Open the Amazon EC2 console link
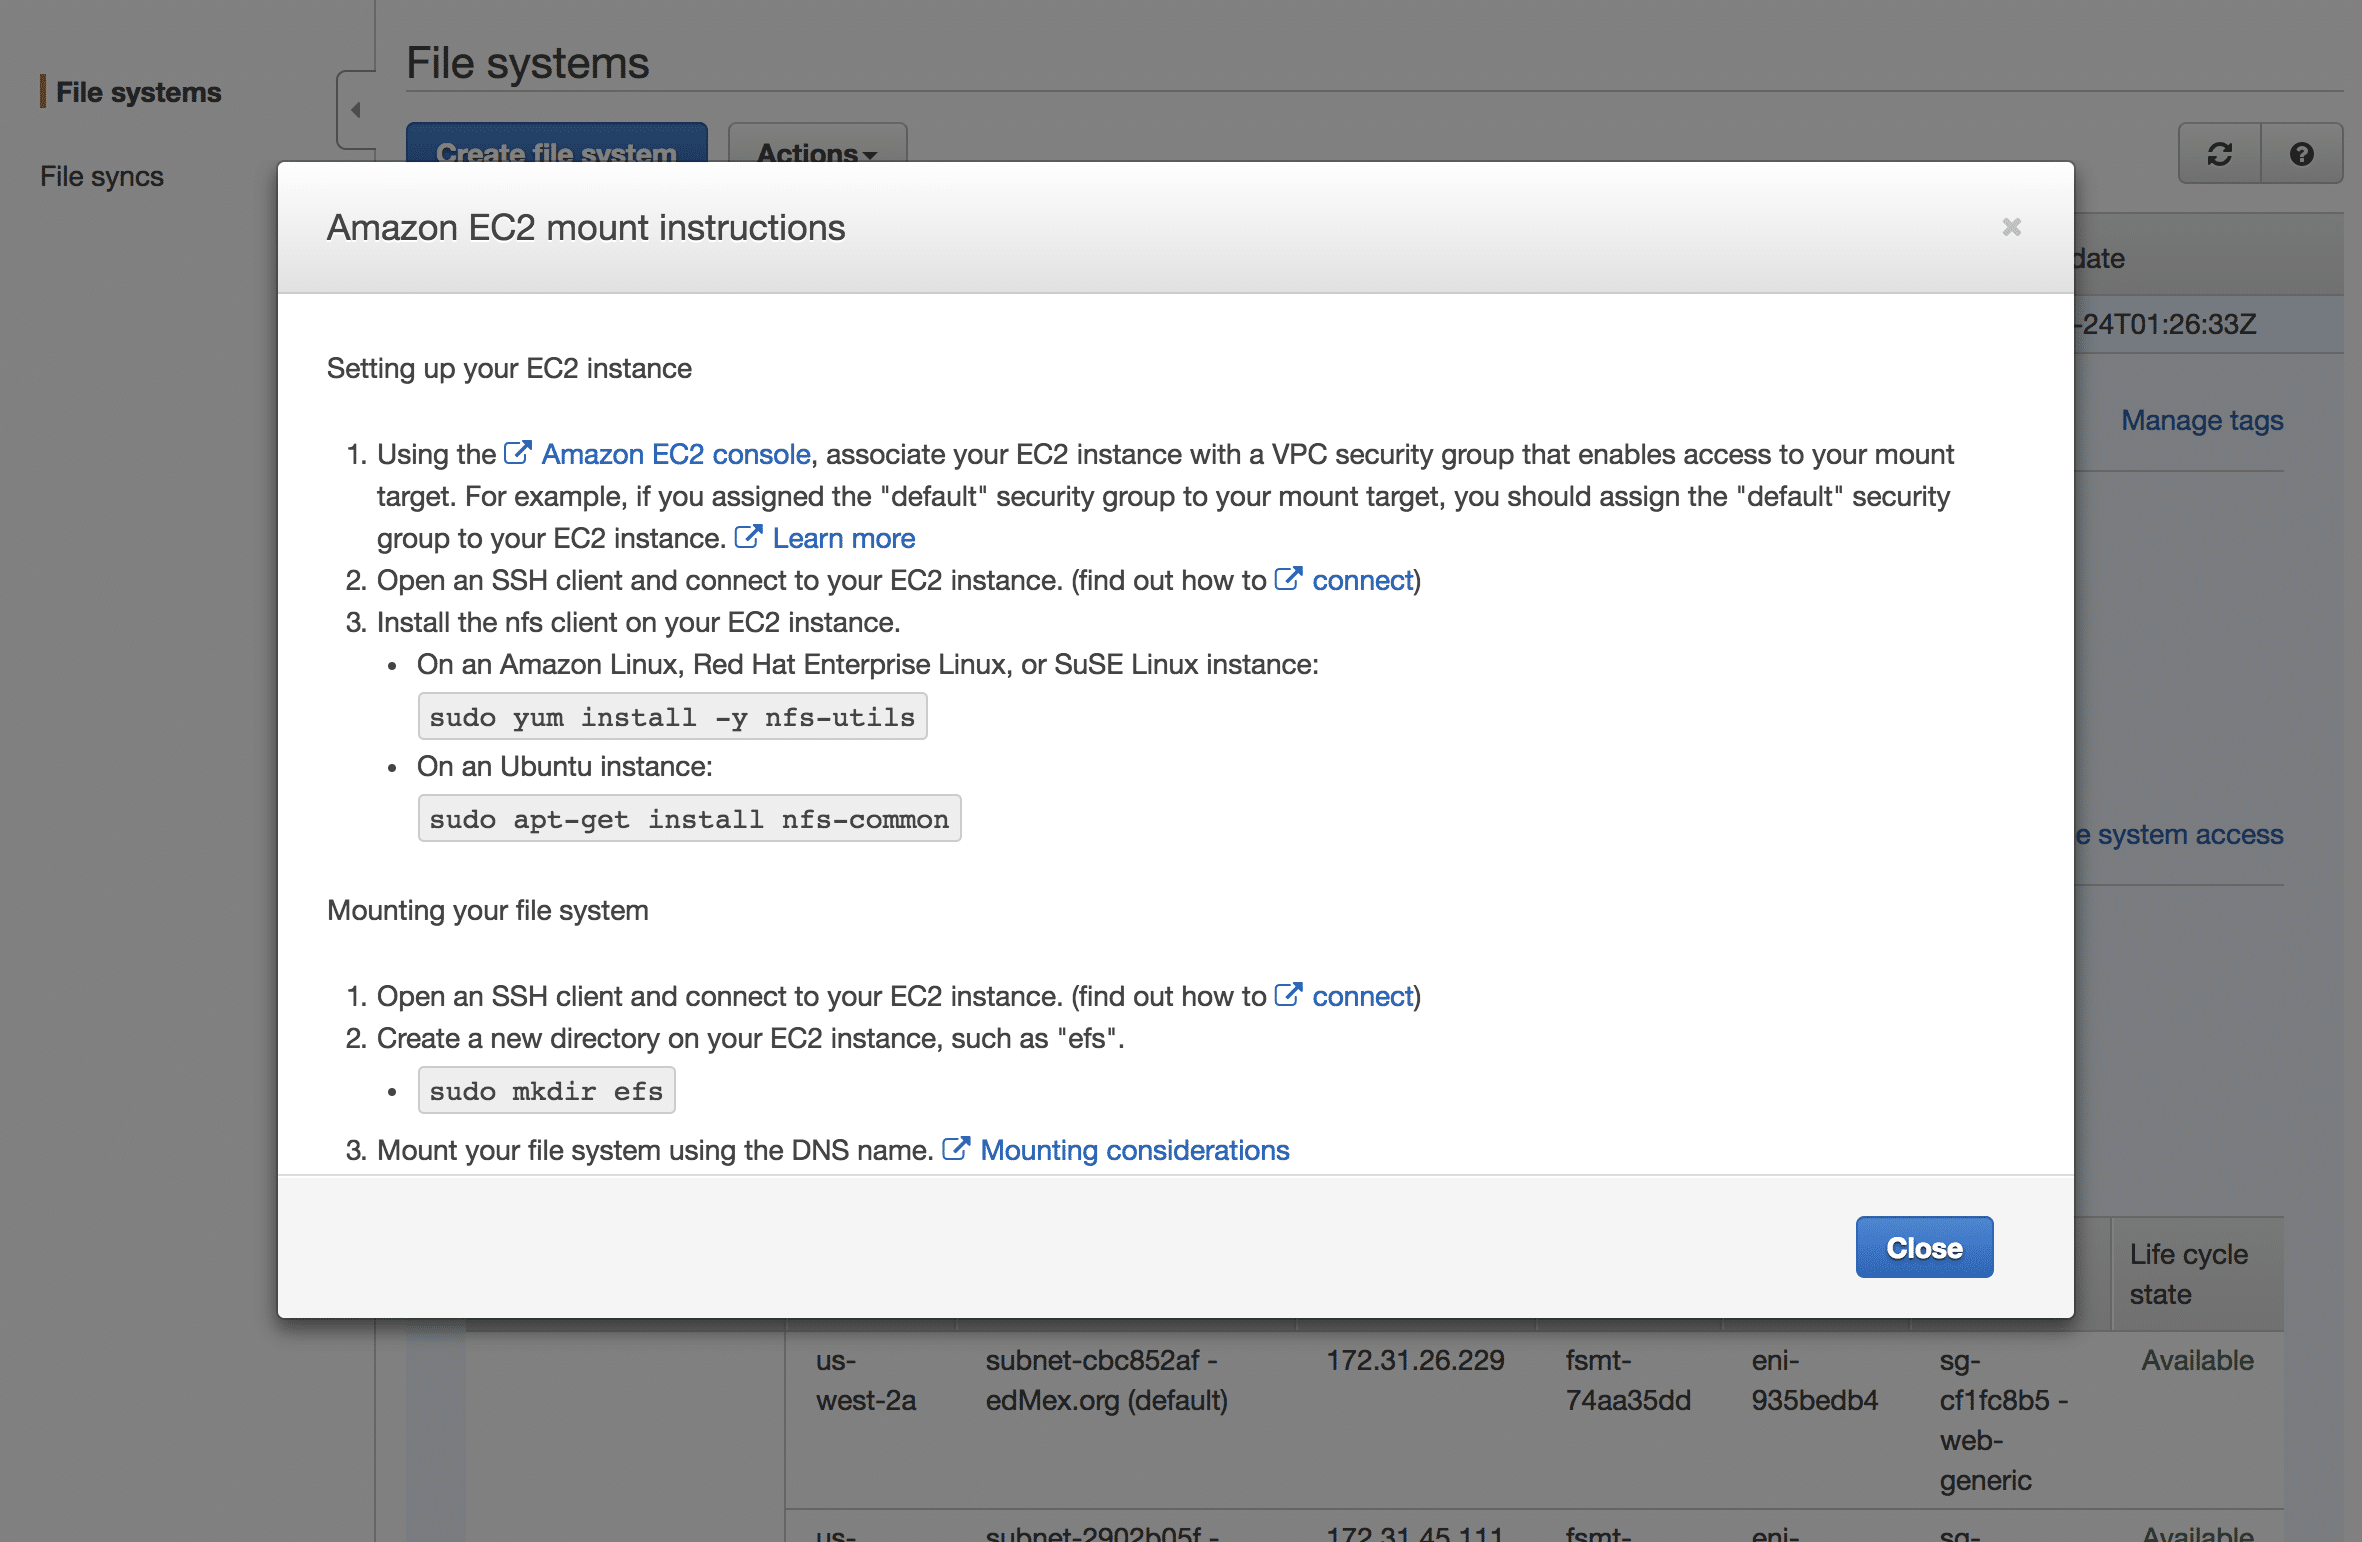Image resolution: width=2362 pixels, height=1542 pixels. pos(675,454)
